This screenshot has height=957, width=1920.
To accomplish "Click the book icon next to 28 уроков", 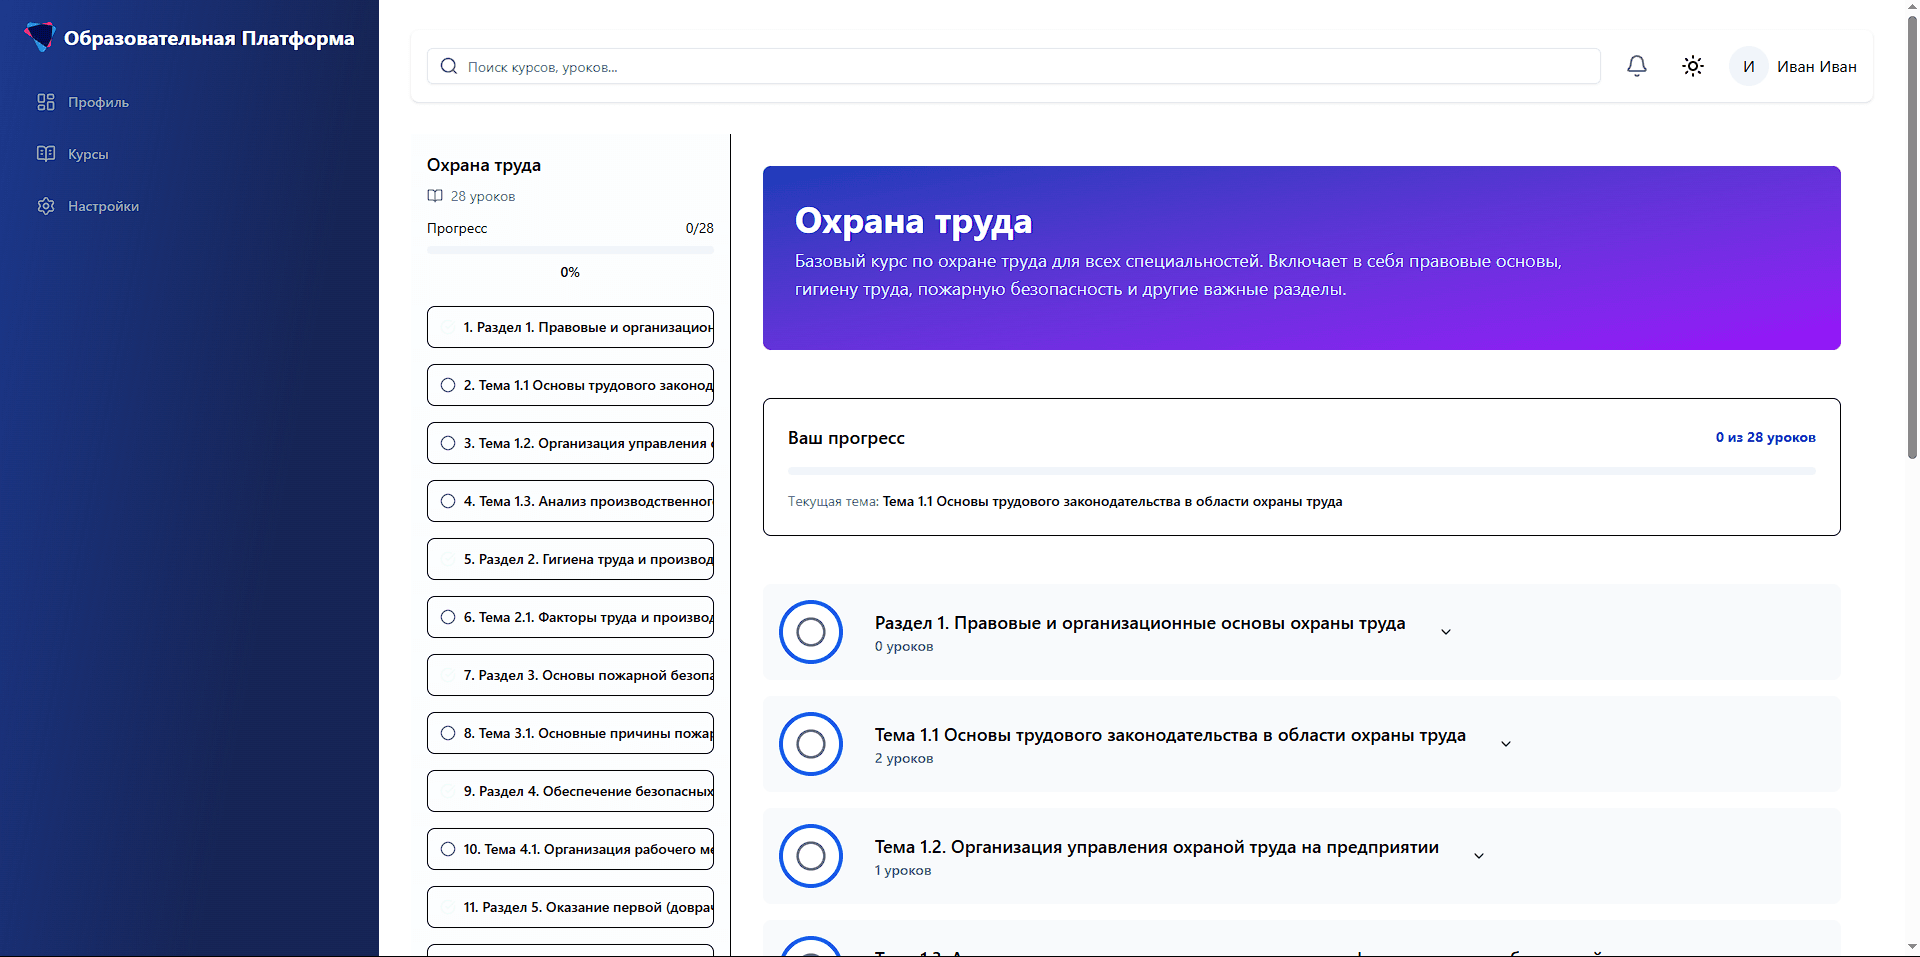I will pos(435,196).
